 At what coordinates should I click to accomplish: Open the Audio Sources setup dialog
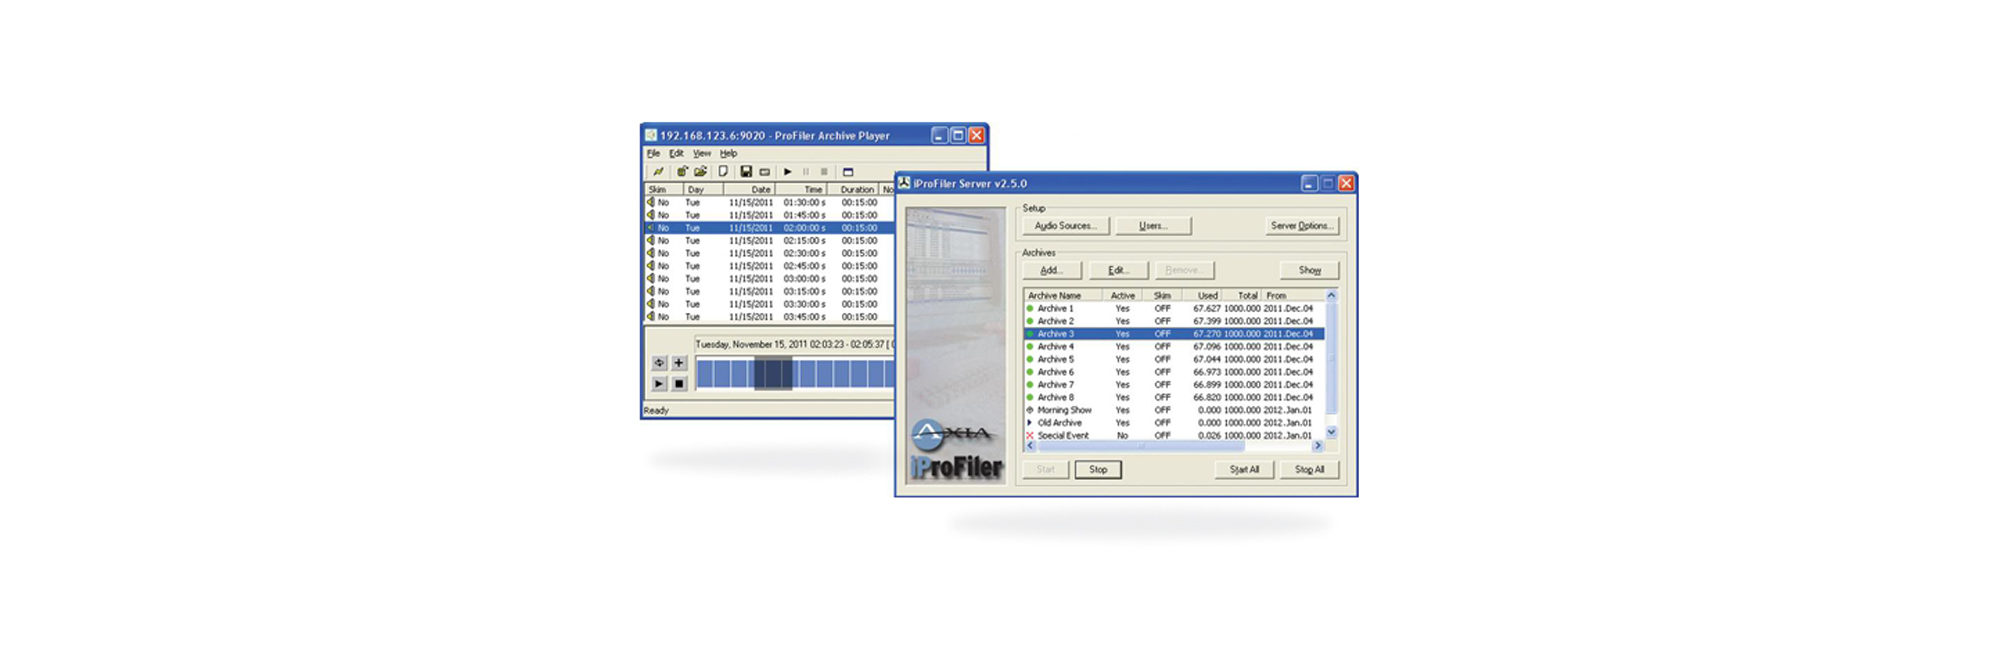pos(1066,226)
